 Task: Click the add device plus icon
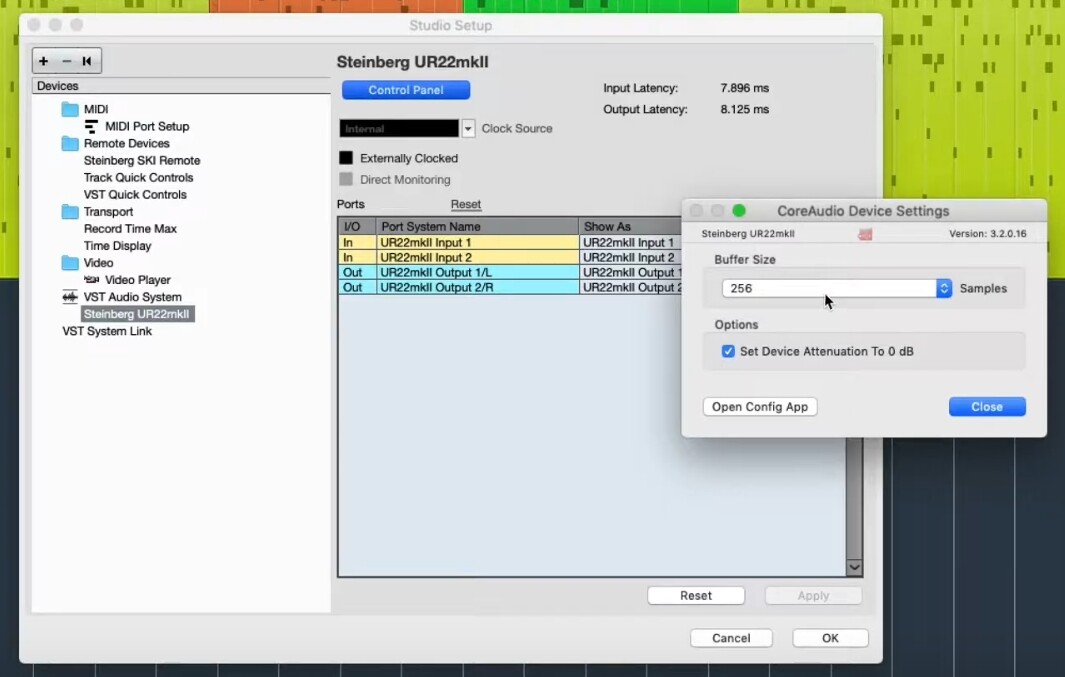(x=43, y=61)
